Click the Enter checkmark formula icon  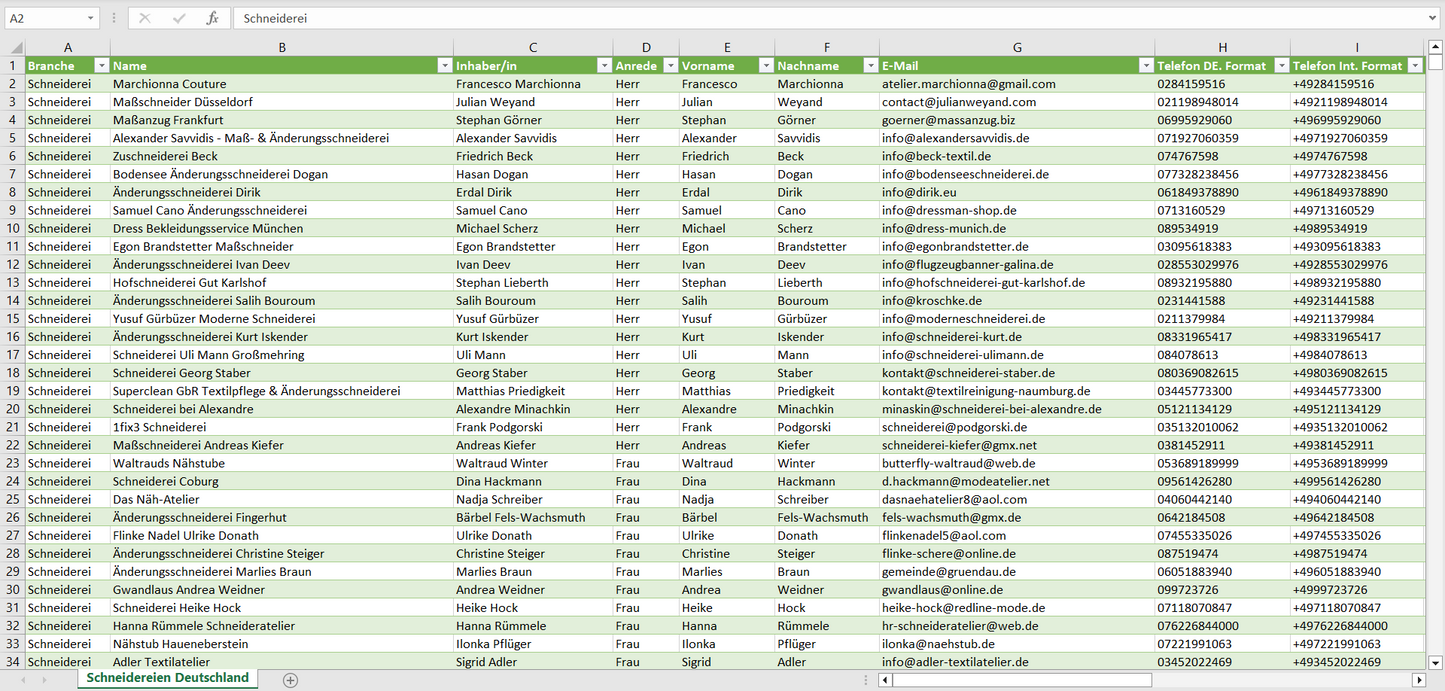[x=179, y=18]
